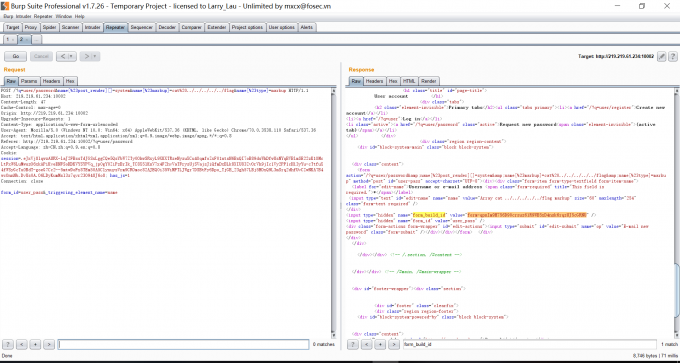Open the Repeater menu in menu bar
Screen dimensions: 680x363
coord(43,16)
